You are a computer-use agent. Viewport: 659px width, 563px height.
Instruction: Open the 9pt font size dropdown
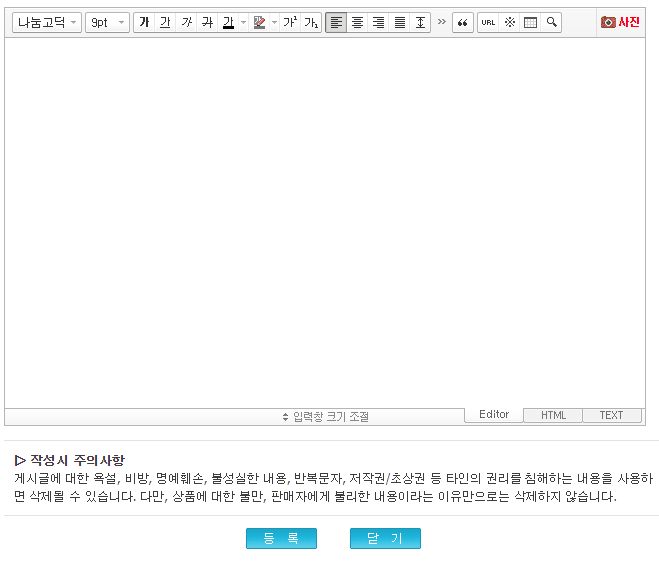click(x=107, y=22)
